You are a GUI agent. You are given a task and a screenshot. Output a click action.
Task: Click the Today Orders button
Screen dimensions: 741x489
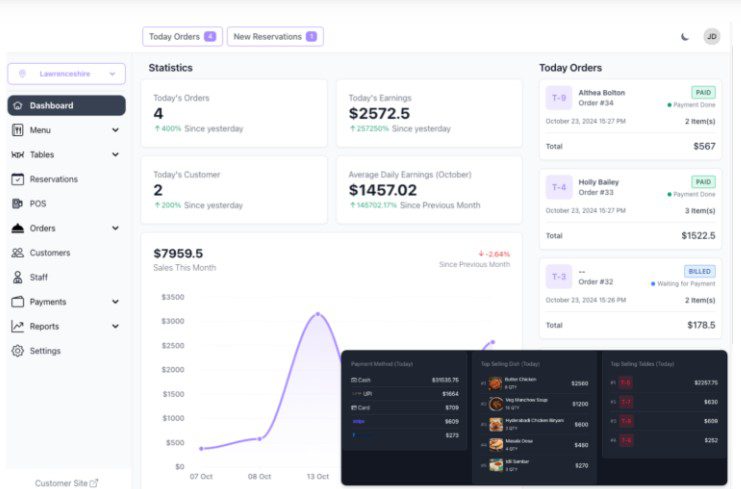coord(181,37)
